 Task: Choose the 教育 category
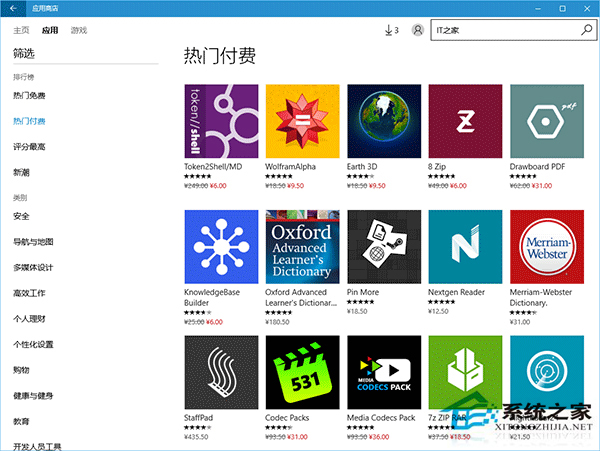(x=21, y=421)
